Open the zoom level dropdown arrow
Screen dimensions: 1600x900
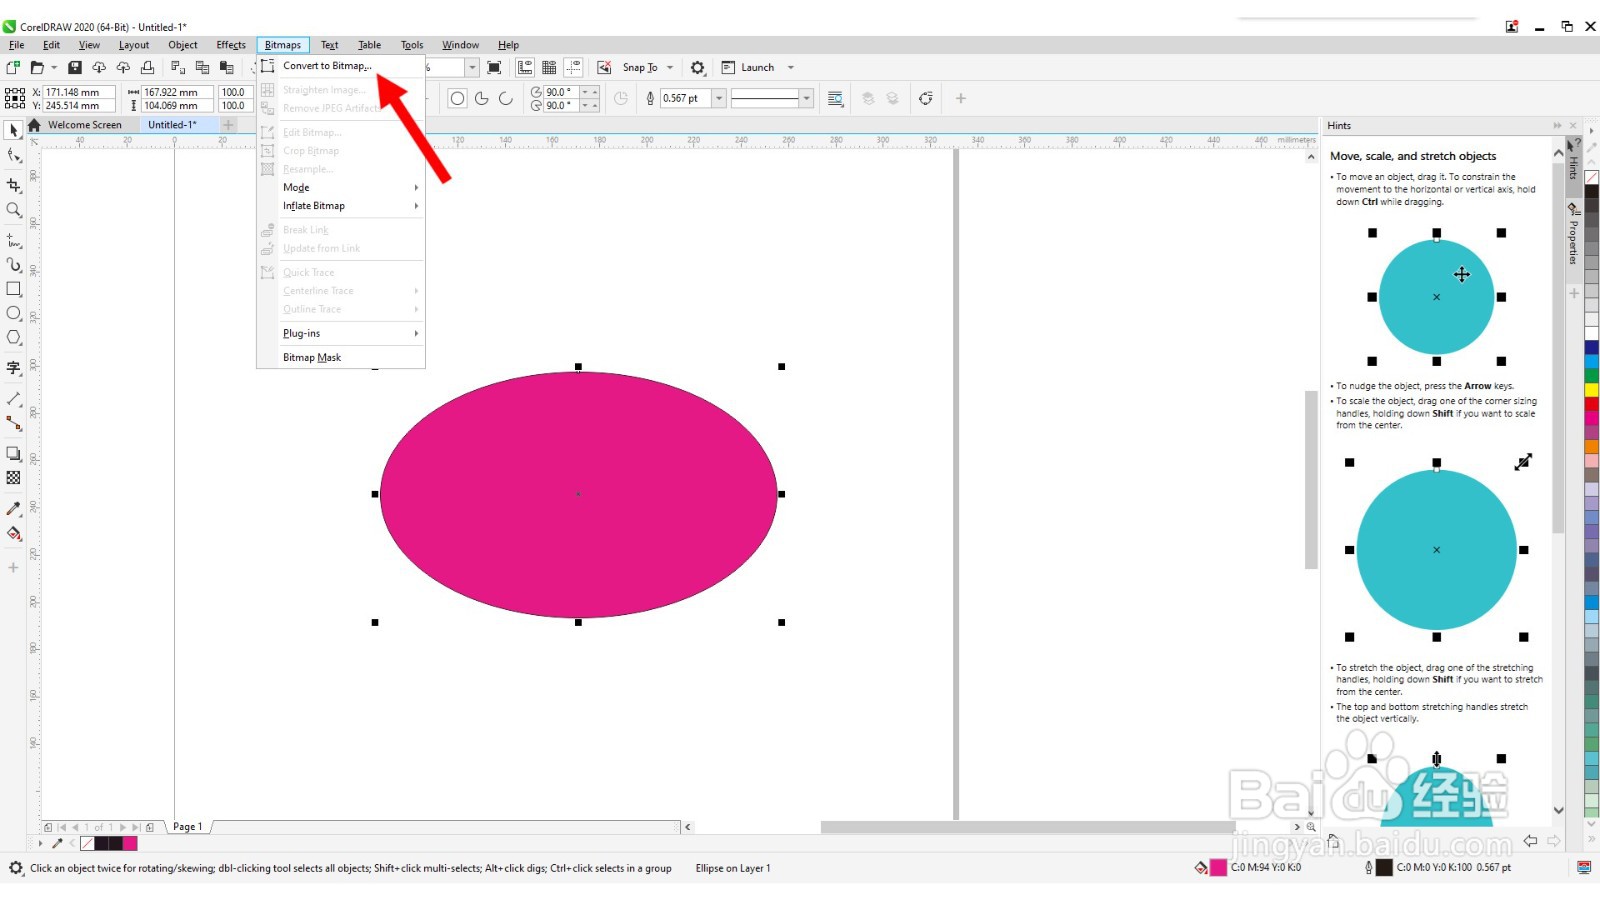472,67
